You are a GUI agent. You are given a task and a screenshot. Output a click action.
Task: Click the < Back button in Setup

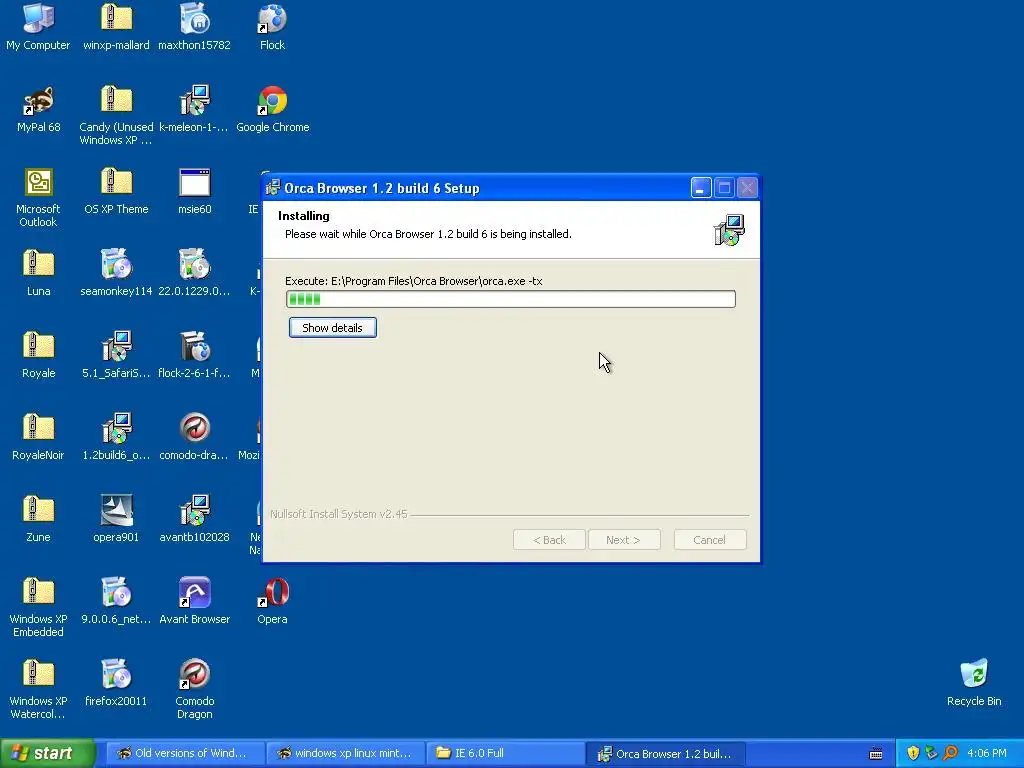(549, 540)
